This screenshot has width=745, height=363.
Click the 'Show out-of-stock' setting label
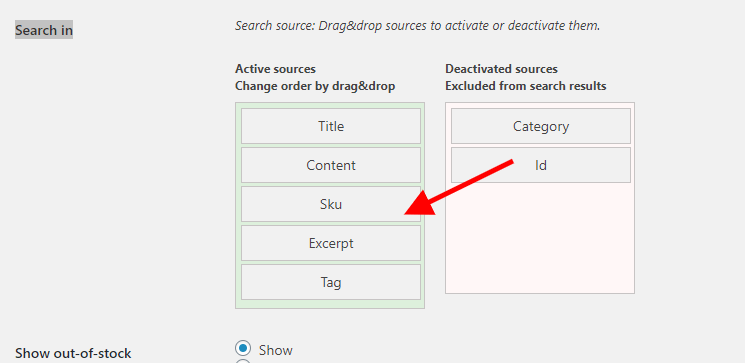click(x=73, y=353)
